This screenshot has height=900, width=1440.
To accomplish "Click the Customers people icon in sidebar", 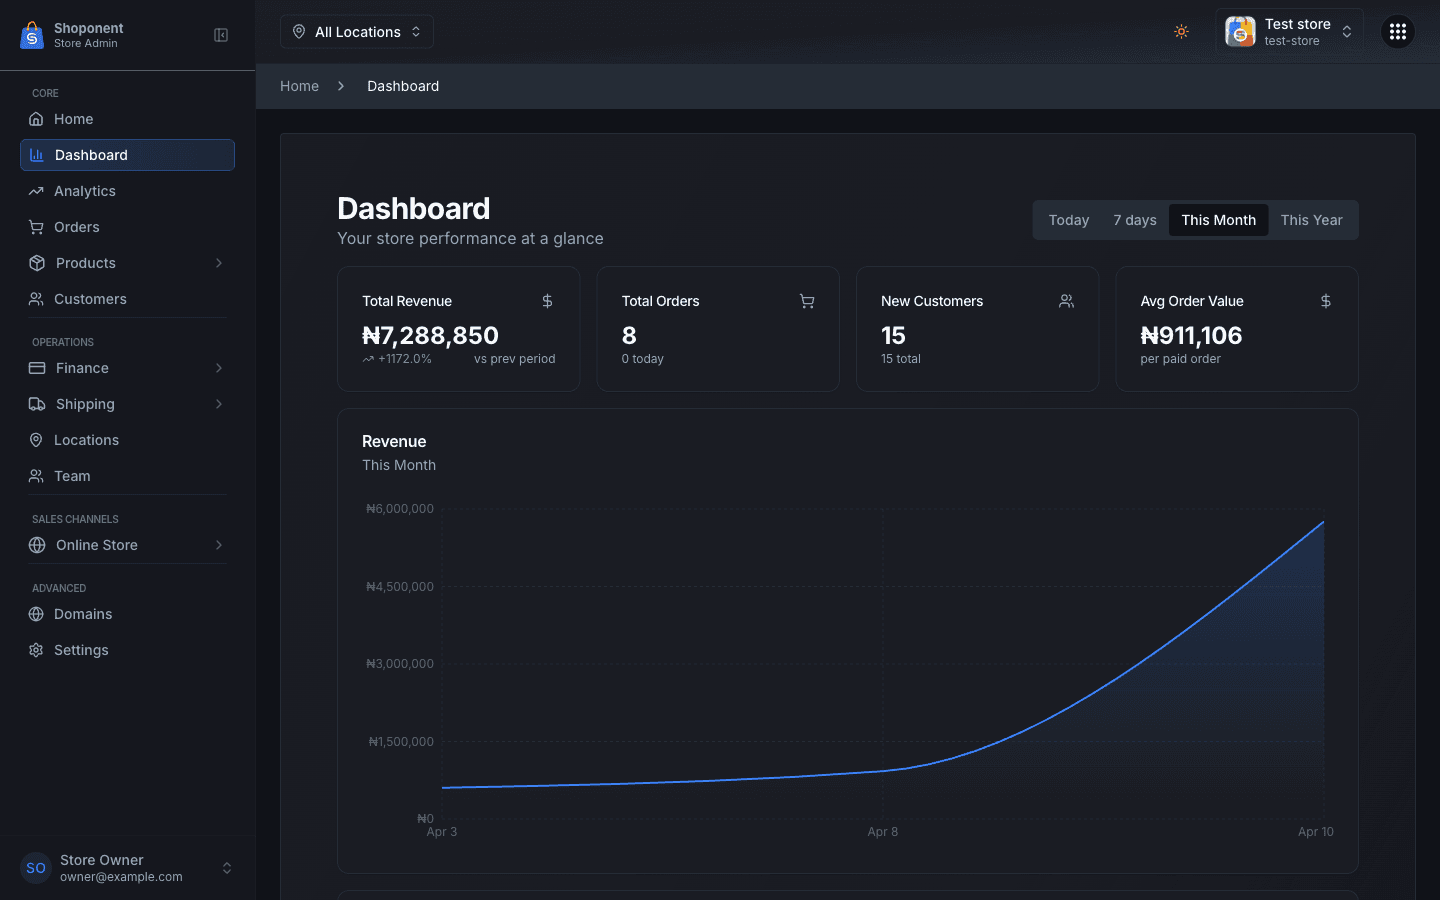I will pyautogui.click(x=36, y=299).
